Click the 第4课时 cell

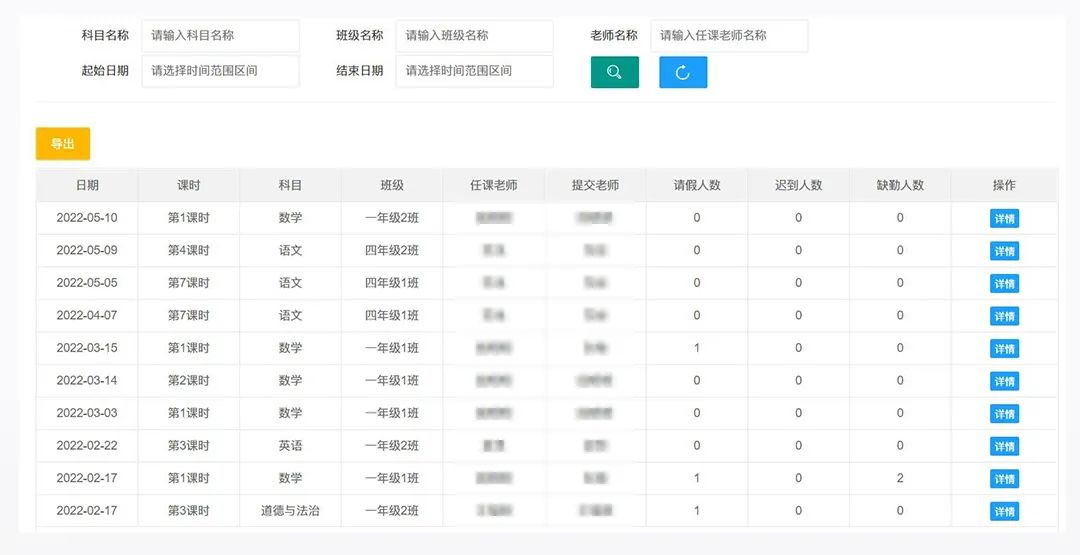point(189,250)
